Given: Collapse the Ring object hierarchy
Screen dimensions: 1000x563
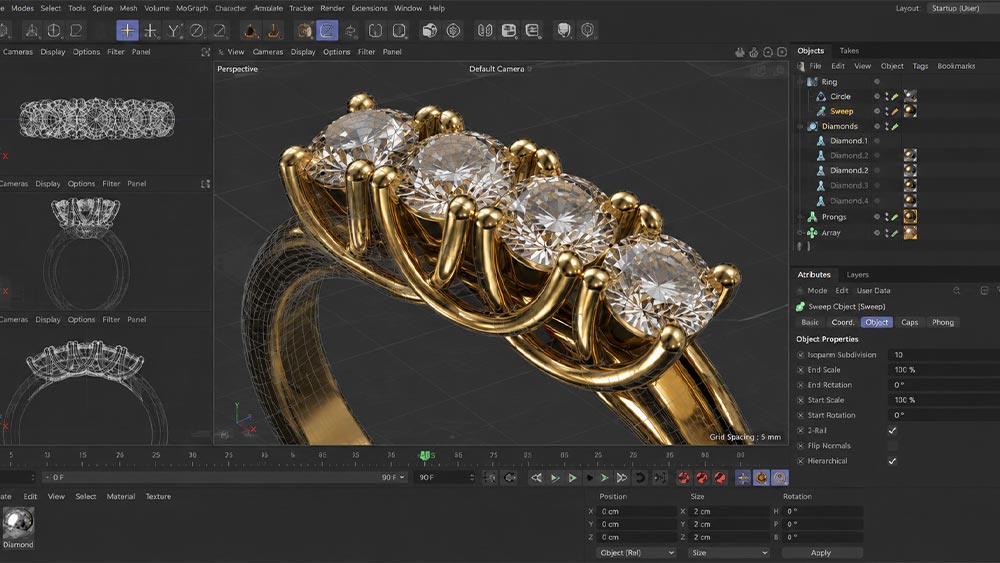Looking at the screenshot, I should pyautogui.click(x=800, y=82).
